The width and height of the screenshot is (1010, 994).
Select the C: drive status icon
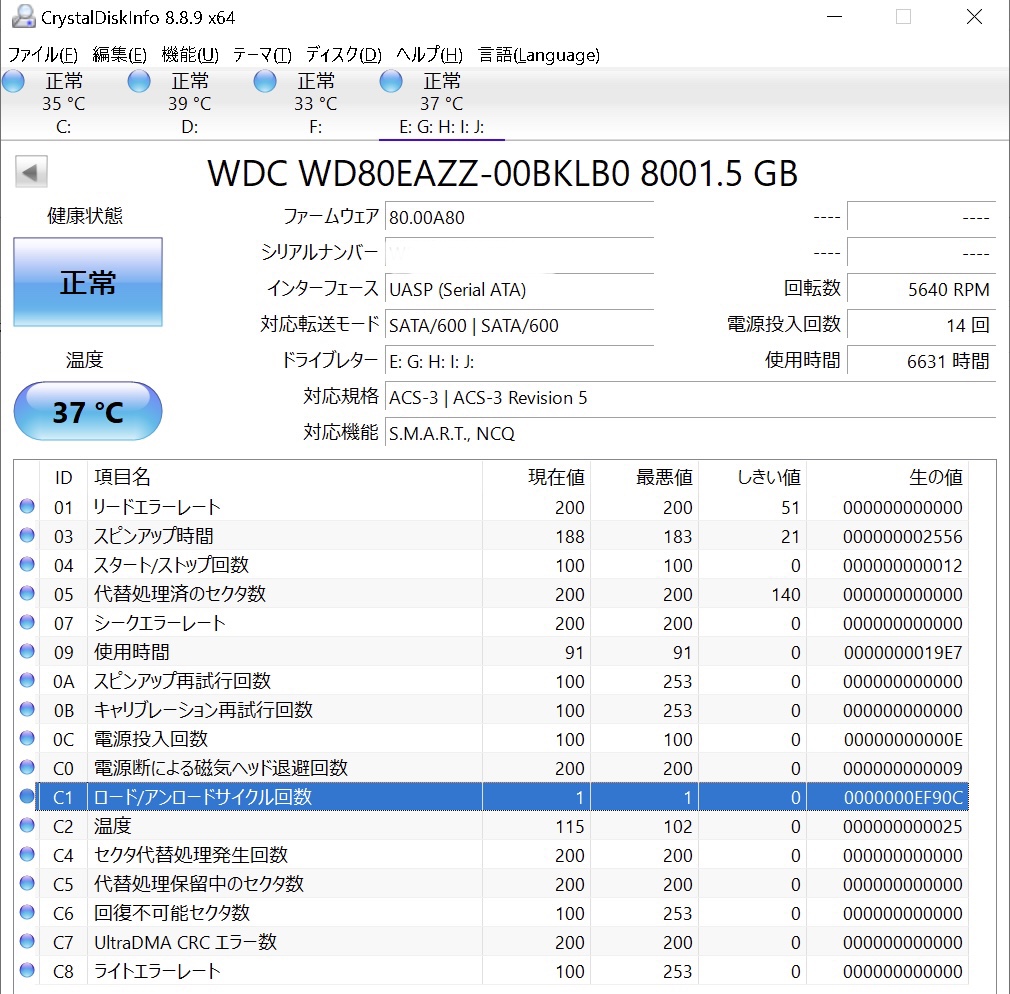14,82
